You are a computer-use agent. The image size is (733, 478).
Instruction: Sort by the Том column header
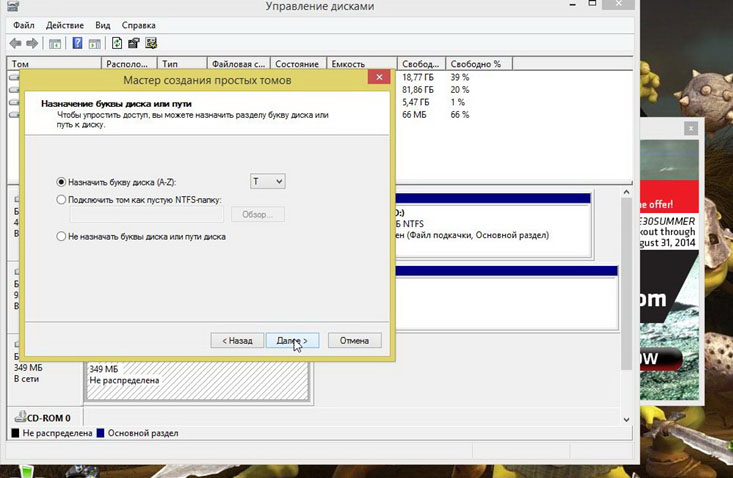(54, 64)
